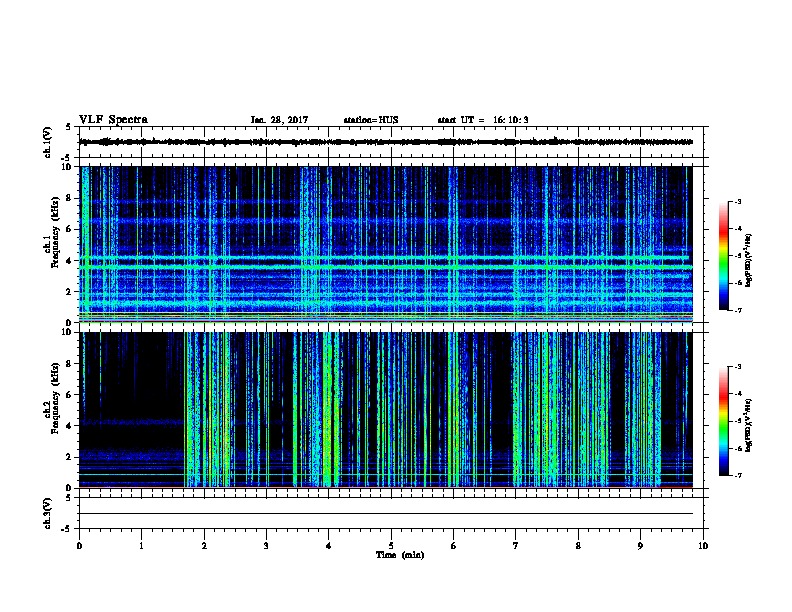The height and width of the screenshot is (612, 792).
Task: Click the "station=HUS" header label
Action: (371, 120)
